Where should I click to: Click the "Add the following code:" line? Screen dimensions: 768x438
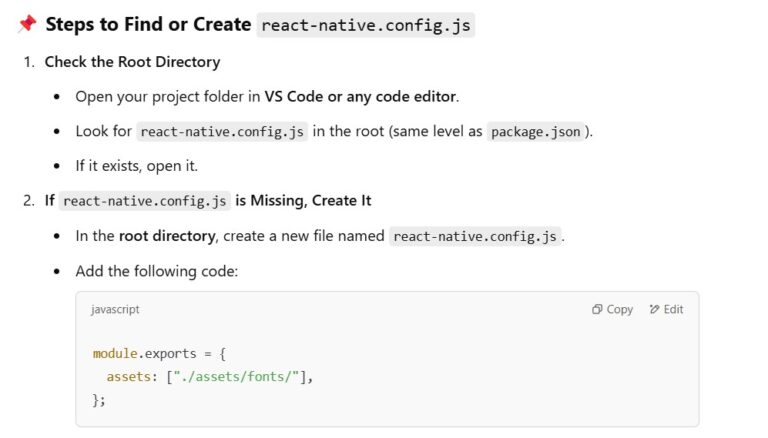[156, 271]
